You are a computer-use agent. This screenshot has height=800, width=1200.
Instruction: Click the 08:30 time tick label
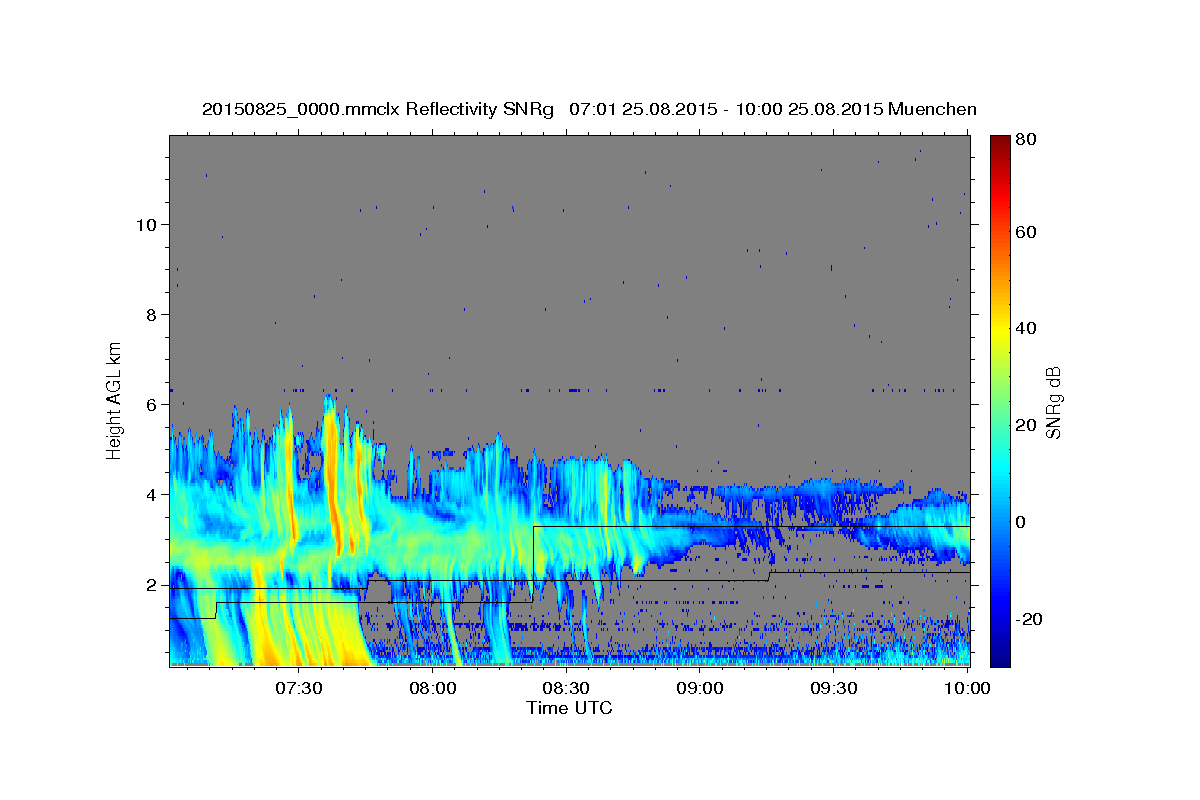(567, 688)
